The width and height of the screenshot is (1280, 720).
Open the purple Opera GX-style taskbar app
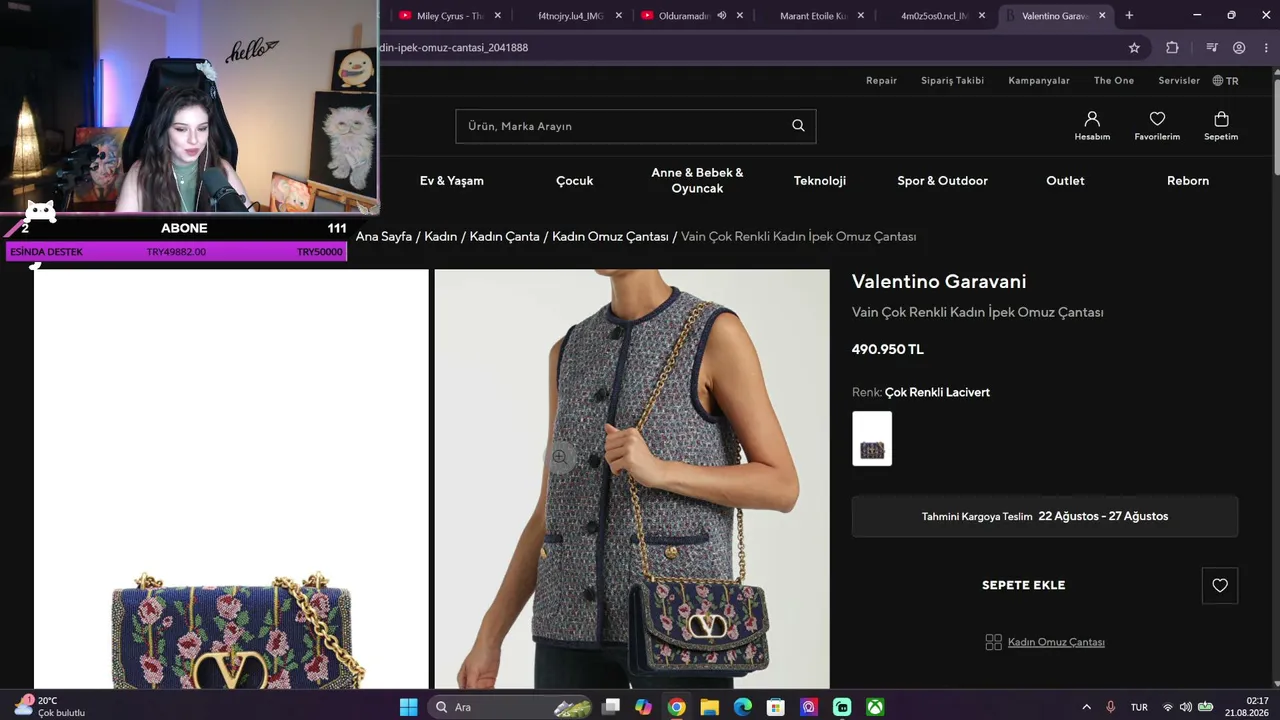tap(809, 707)
